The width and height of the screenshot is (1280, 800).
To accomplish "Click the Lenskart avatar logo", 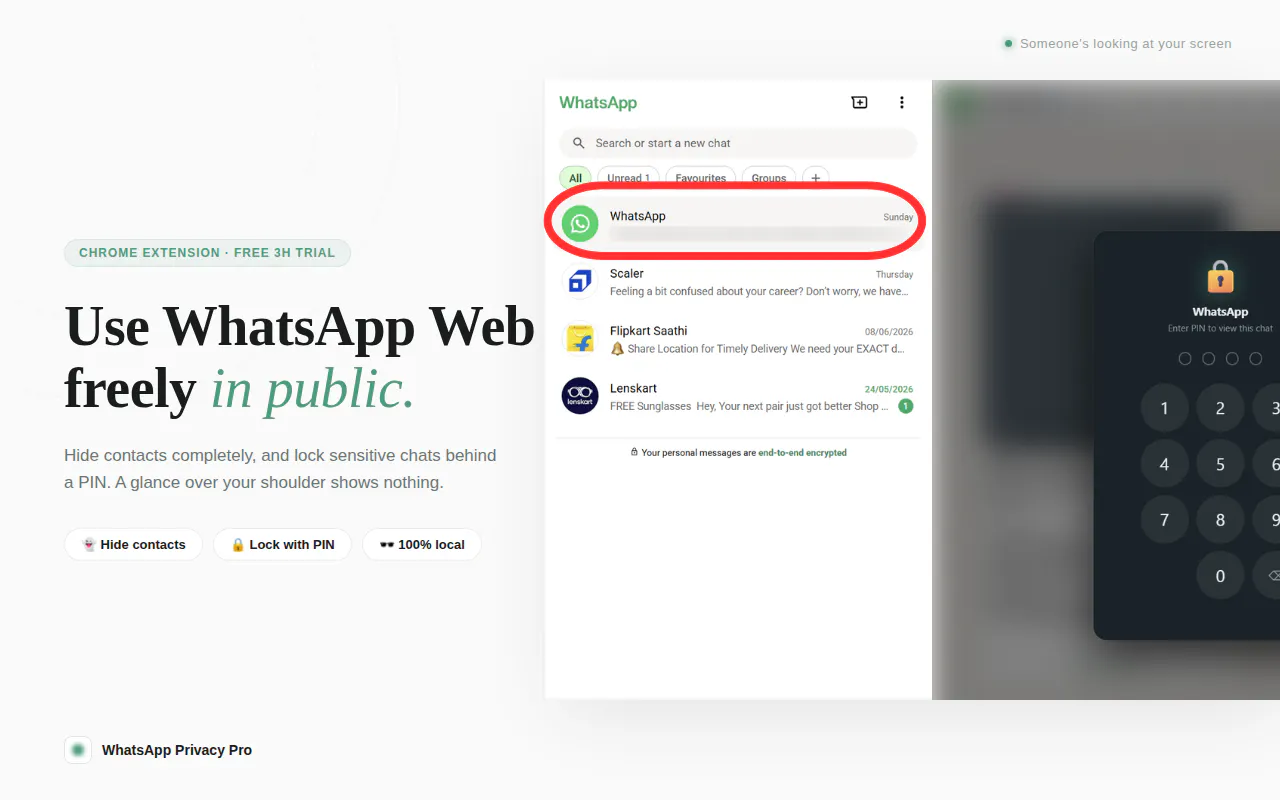I will 580,396.
